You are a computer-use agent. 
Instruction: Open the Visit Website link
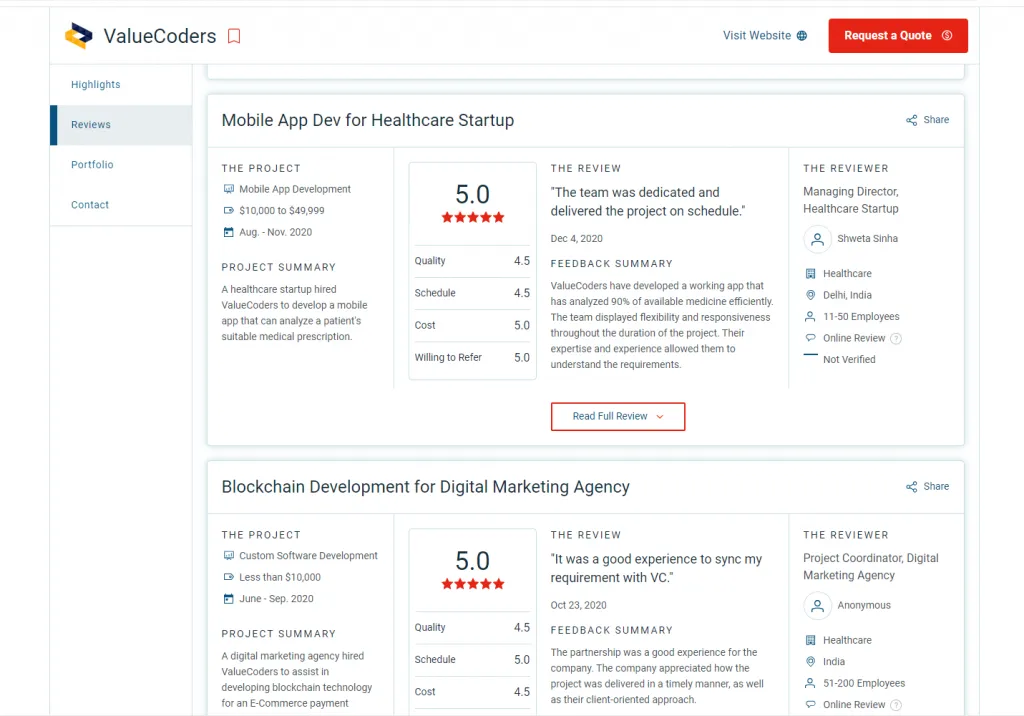pos(765,35)
